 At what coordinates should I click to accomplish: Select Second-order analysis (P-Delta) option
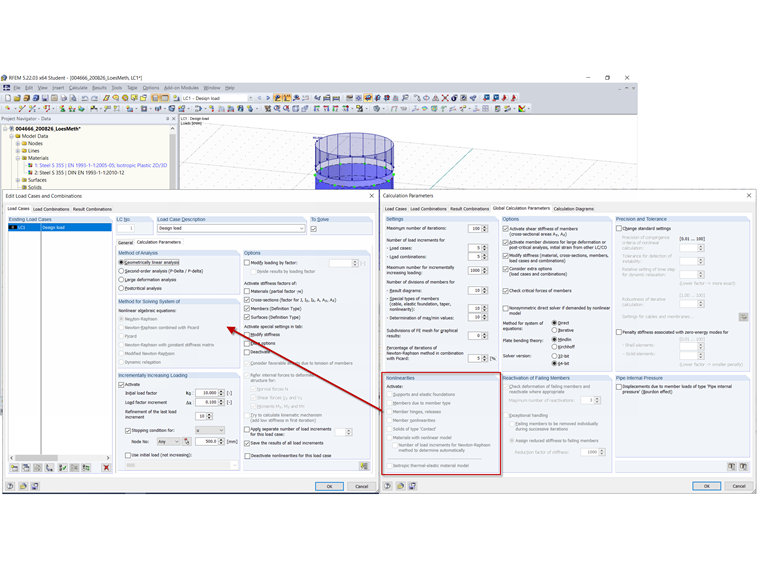pyautogui.click(x=121, y=271)
